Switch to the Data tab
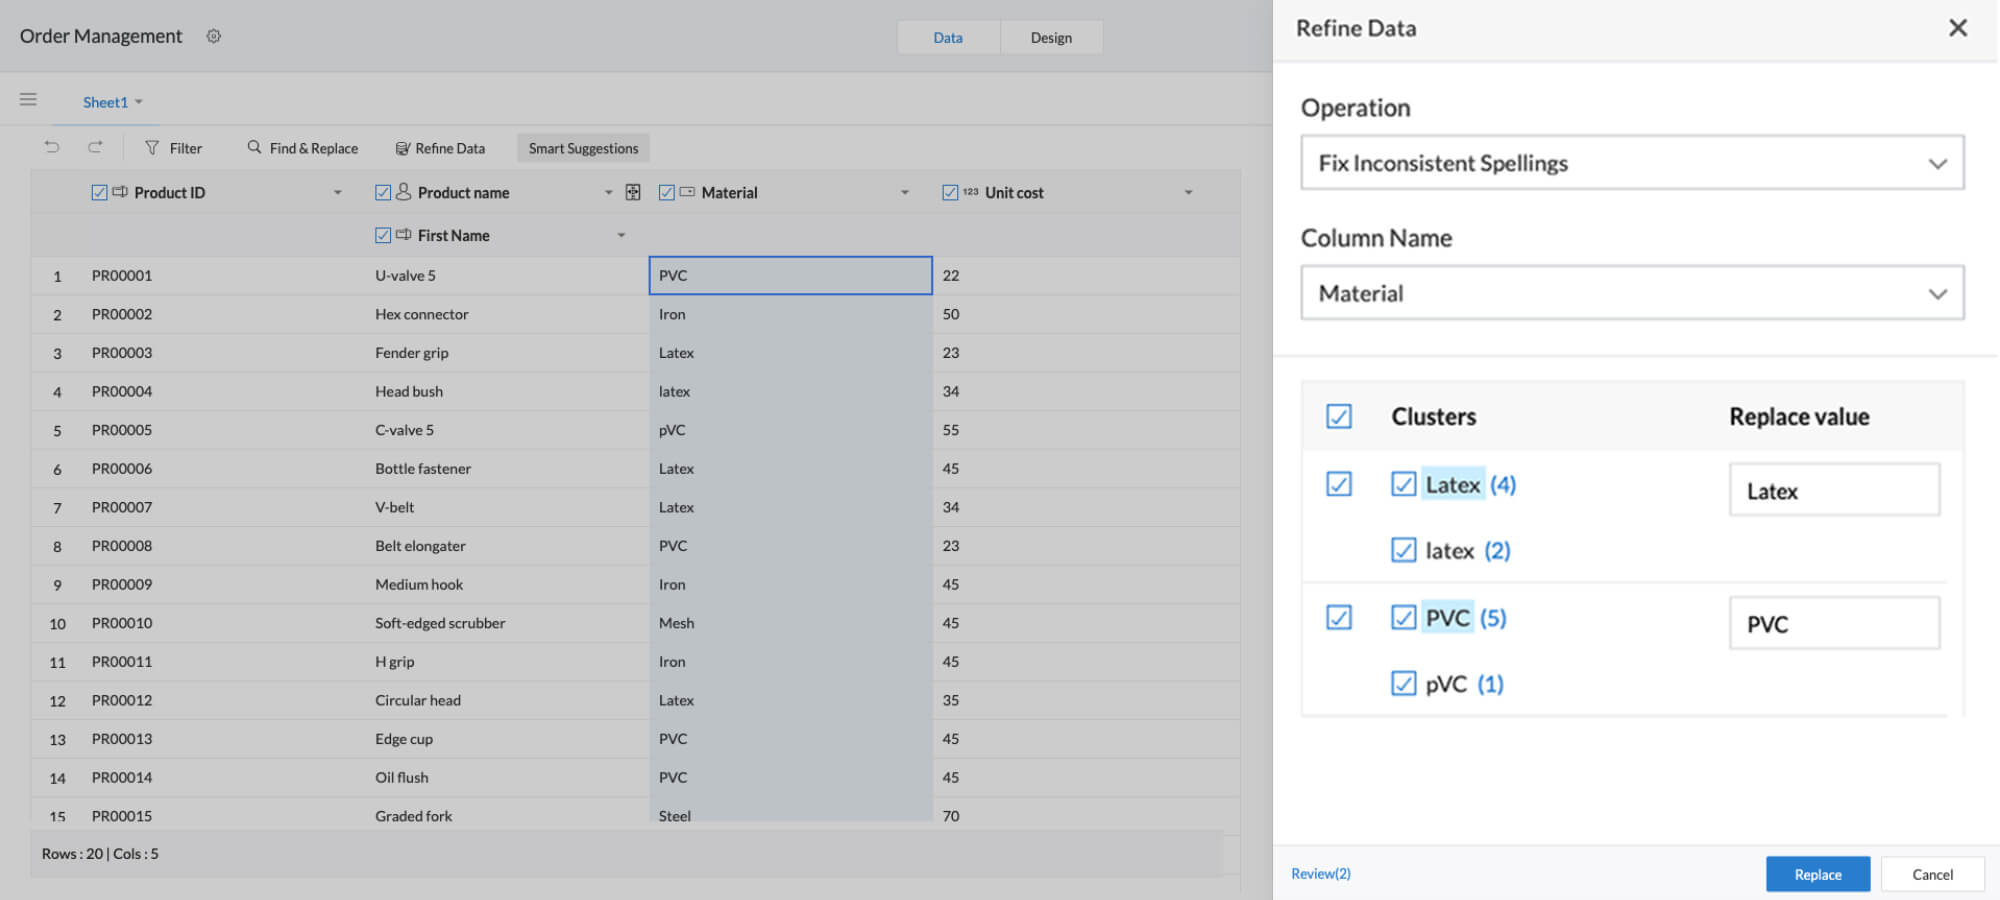Image resolution: width=2000 pixels, height=900 pixels. pyautogui.click(x=947, y=38)
